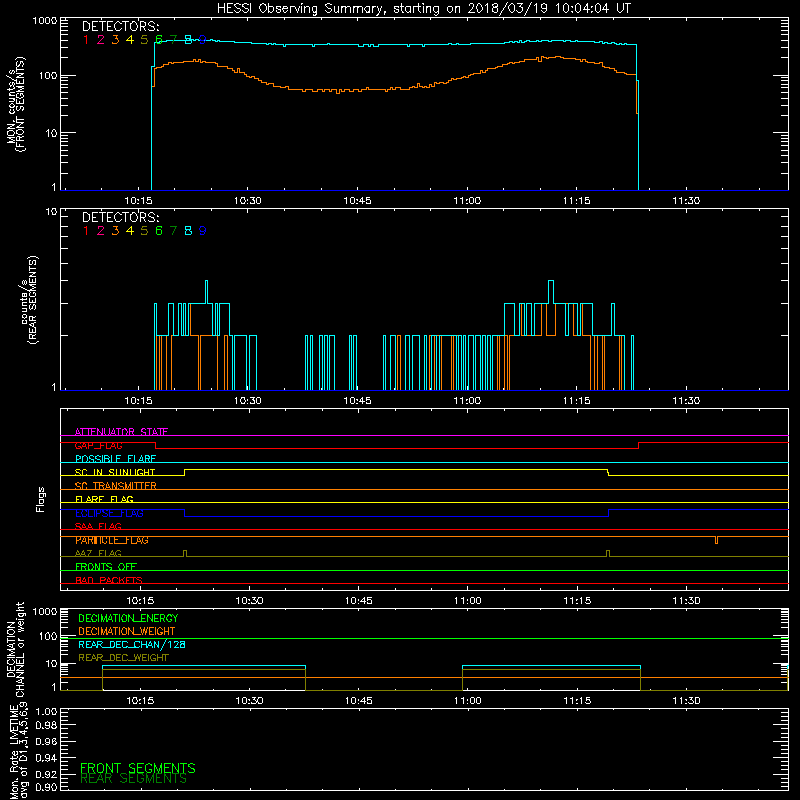This screenshot has width=800, height=800.
Task: Select red detector number 1 in front segments legend
Action: pyautogui.click(x=86, y=40)
